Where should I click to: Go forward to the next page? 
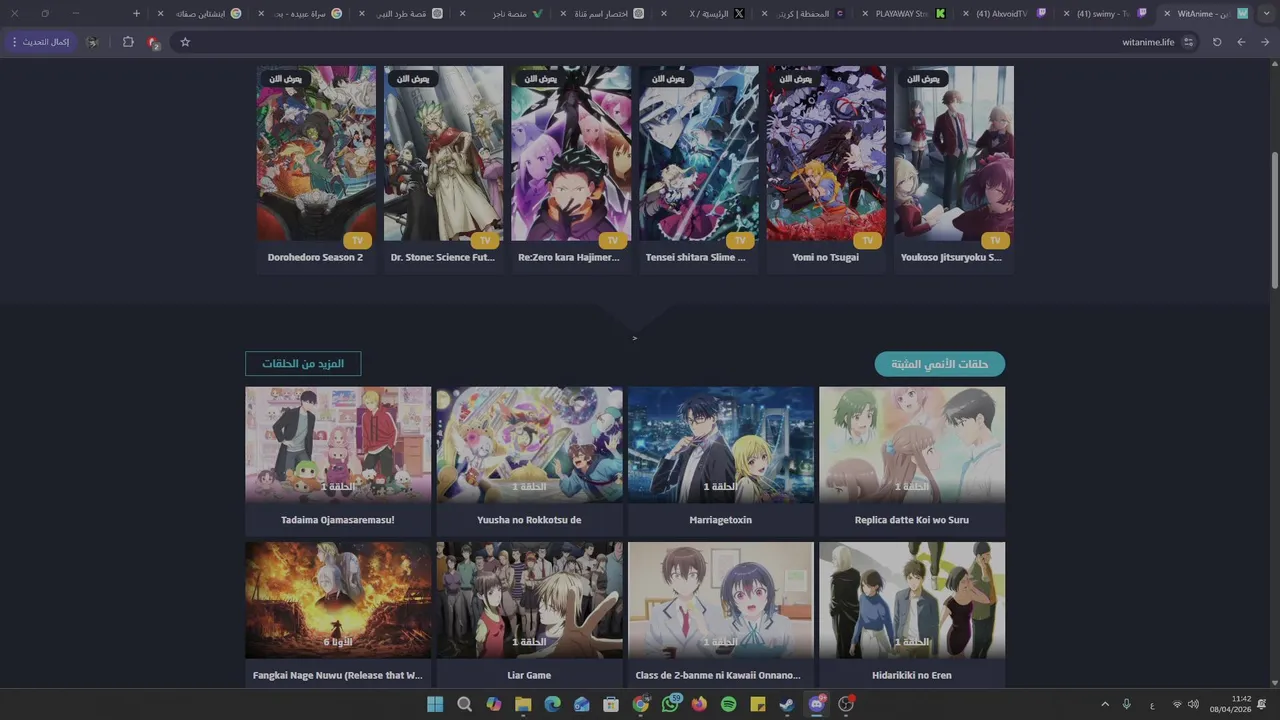1241,42
